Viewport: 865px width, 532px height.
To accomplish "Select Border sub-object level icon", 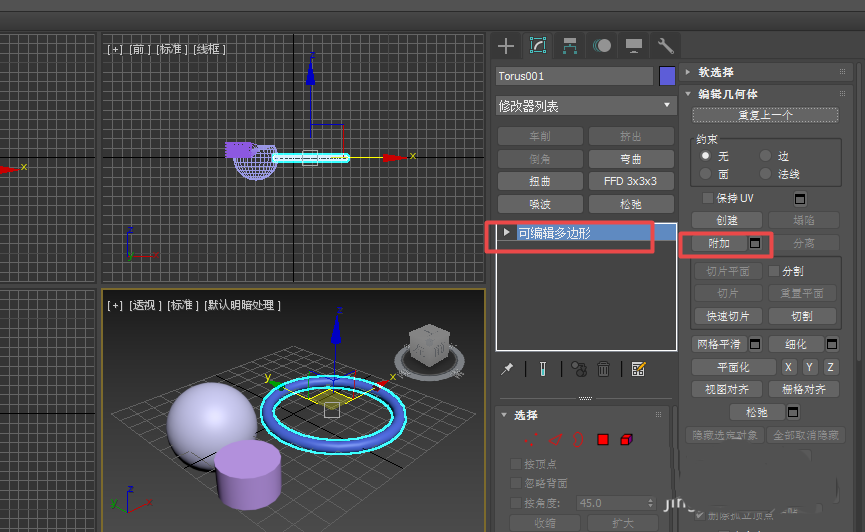I will tap(578, 440).
